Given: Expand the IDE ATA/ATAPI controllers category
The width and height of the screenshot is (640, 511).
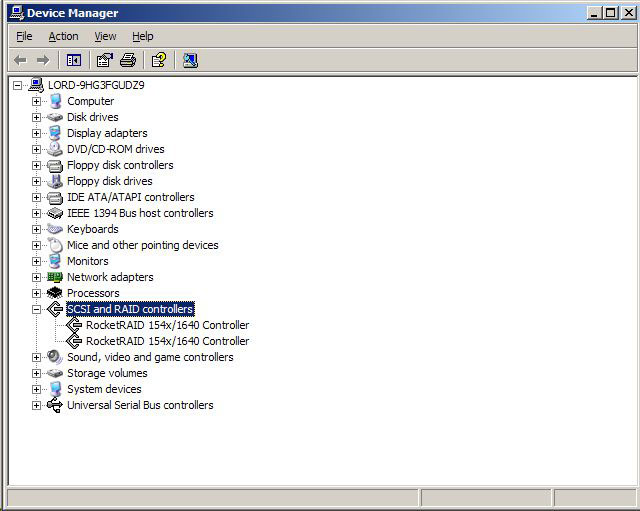Looking at the screenshot, I should point(36,197).
